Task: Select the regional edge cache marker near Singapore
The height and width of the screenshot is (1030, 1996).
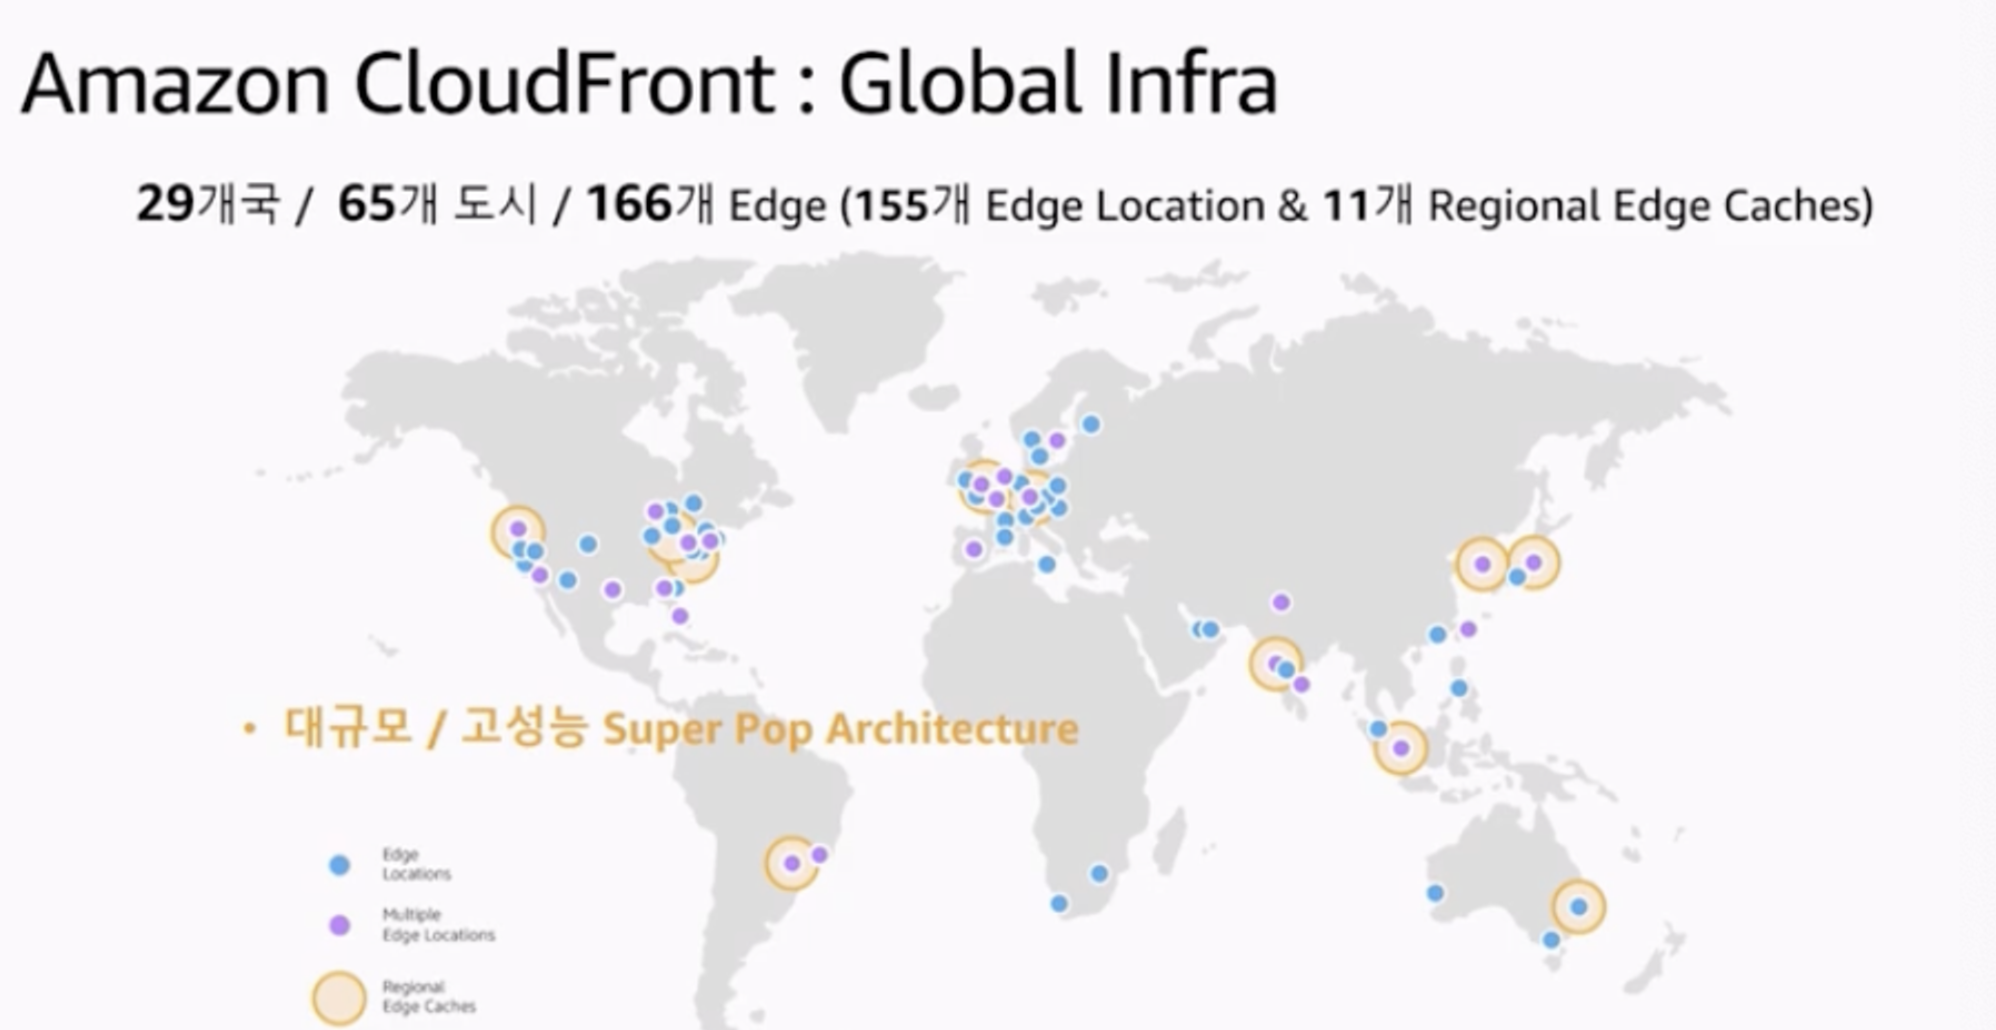Action: [x=1401, y=748]
